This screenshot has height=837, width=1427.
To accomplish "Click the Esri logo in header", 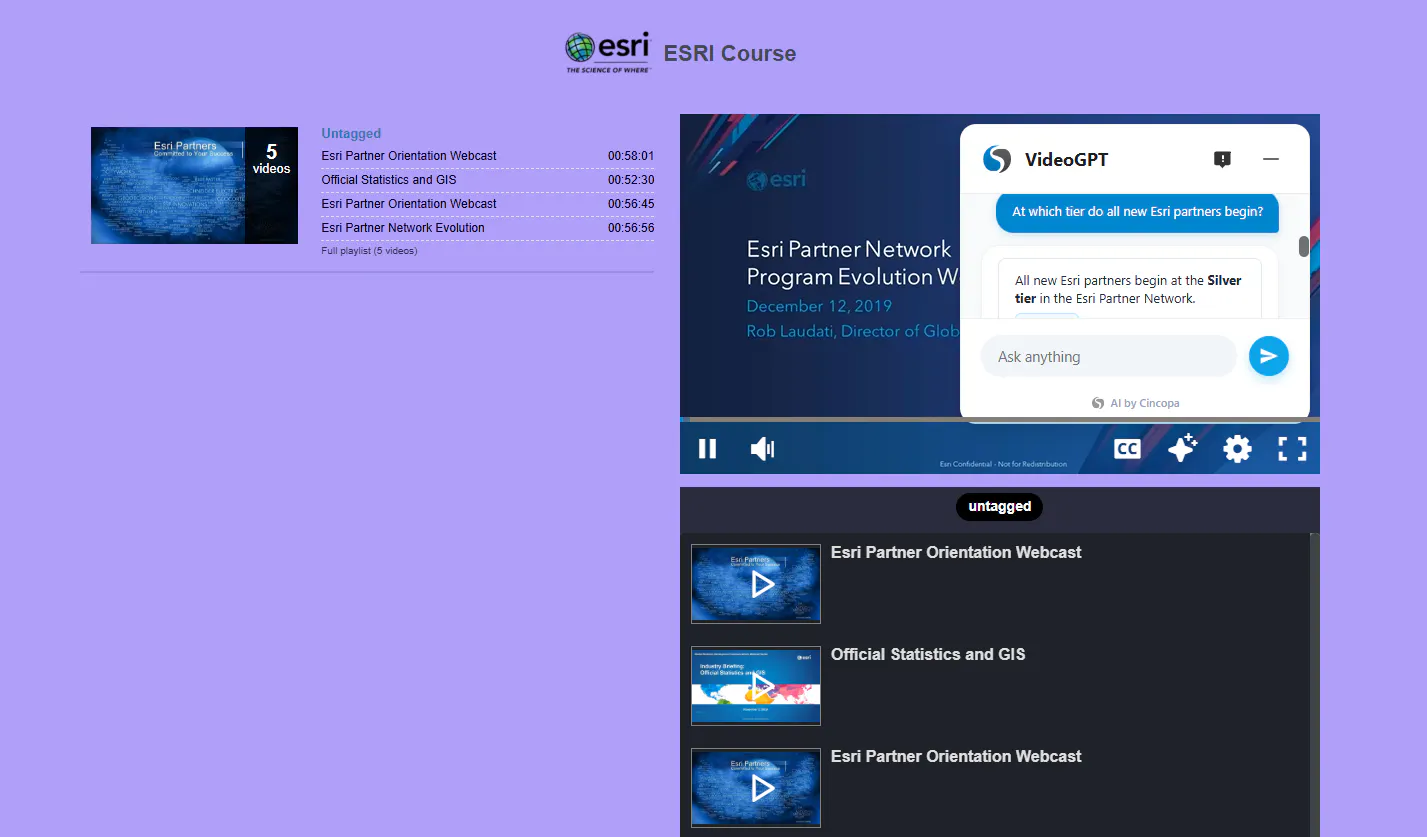I will tap(608, 53).
